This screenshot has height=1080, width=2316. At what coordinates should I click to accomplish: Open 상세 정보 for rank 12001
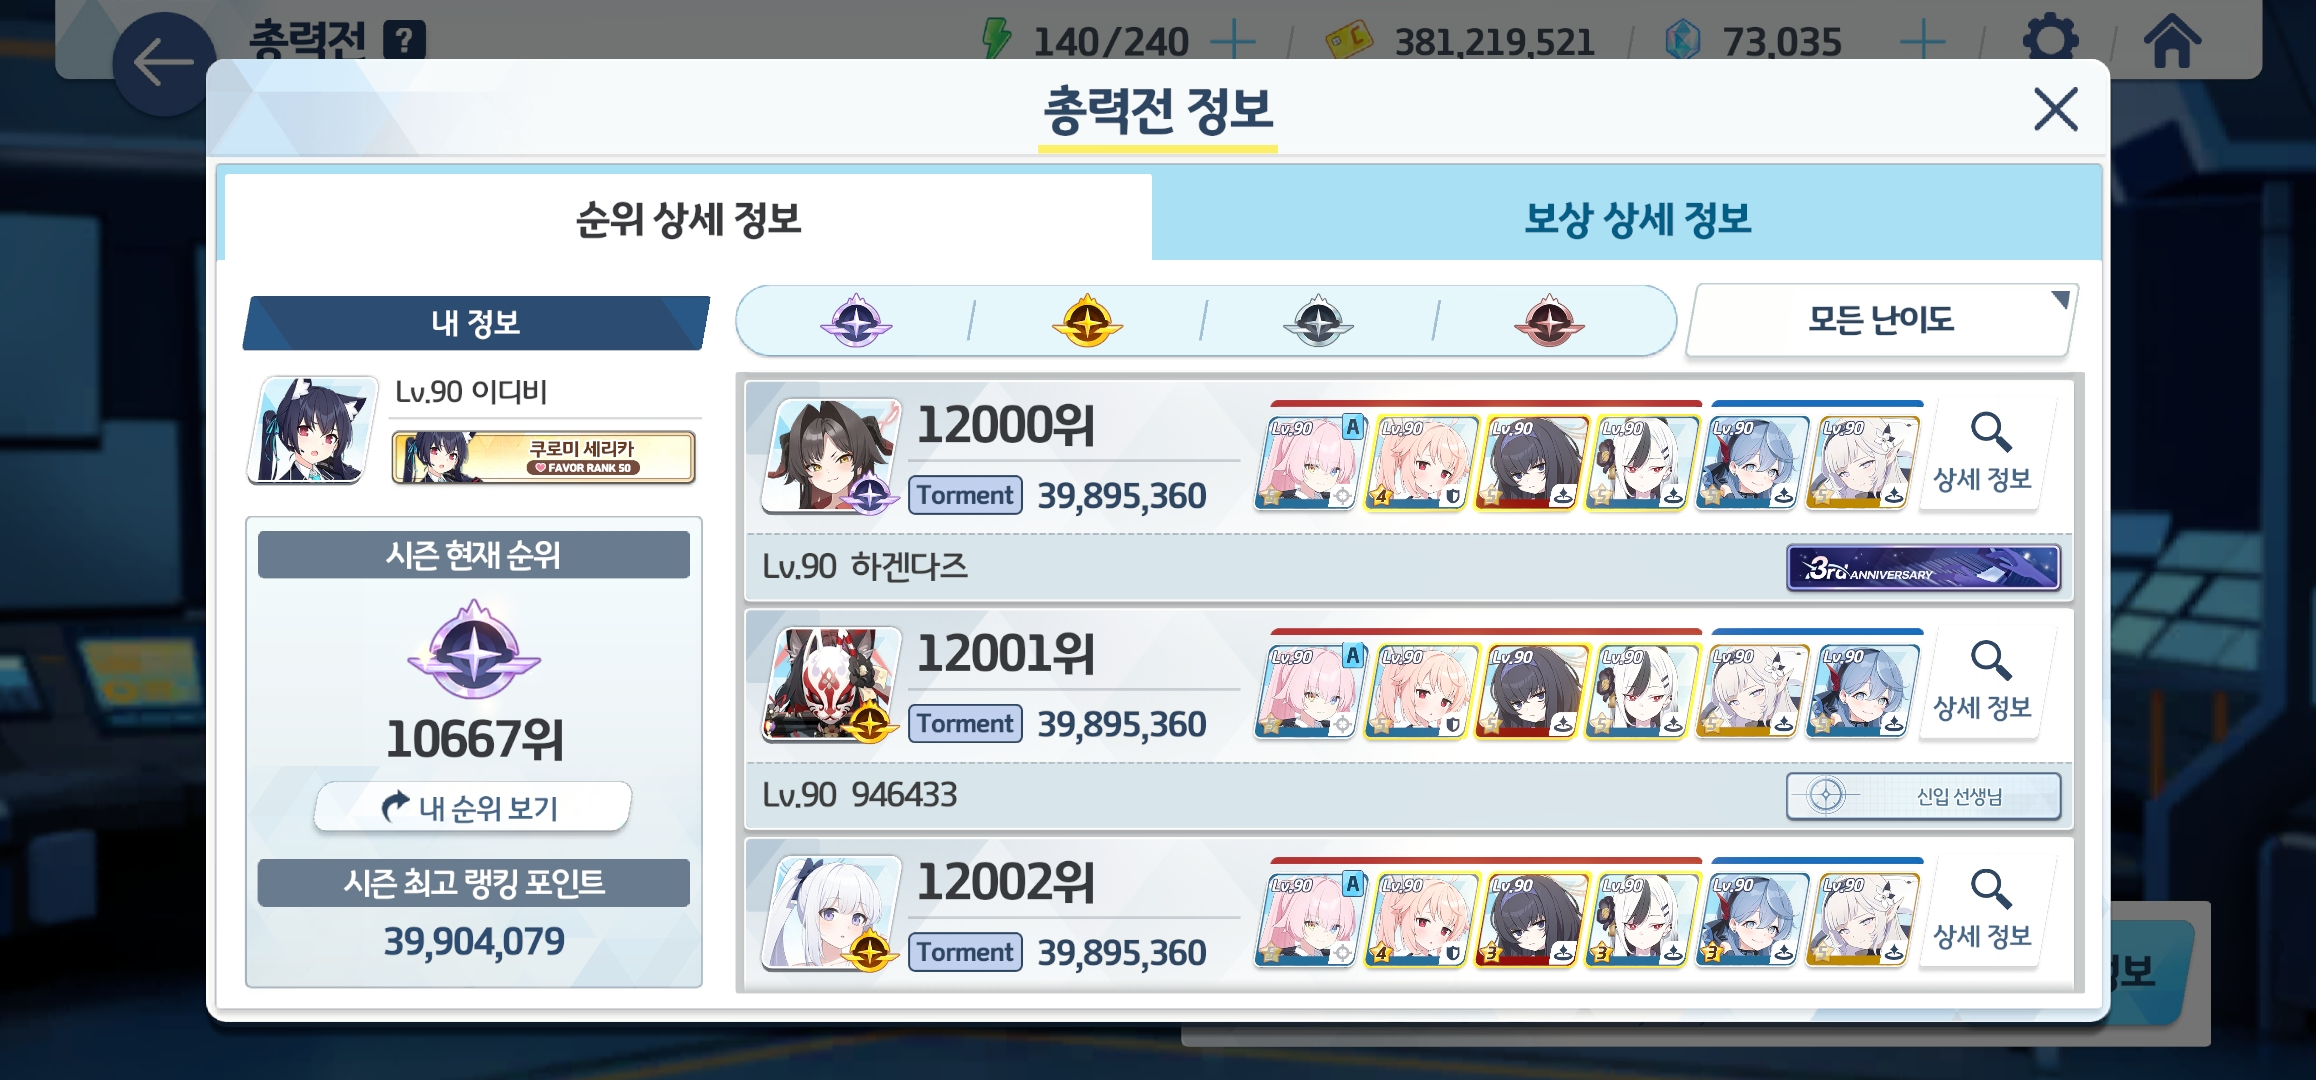point(1983,683)
